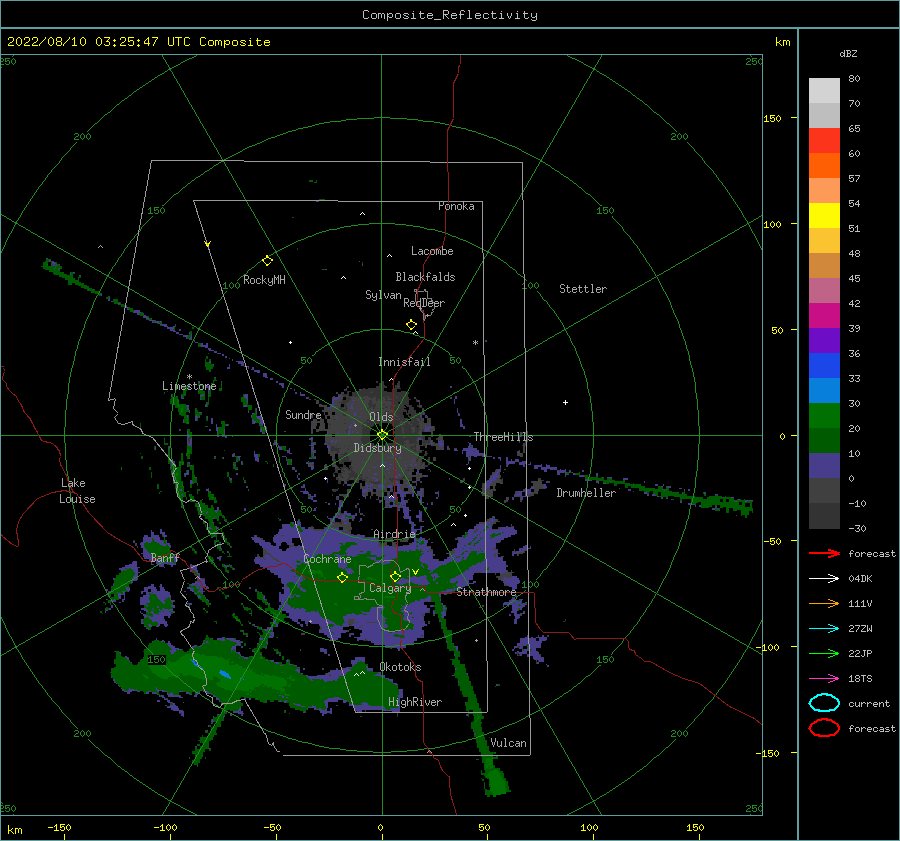Click the yellow diamond marker above Calgary label
900x841 pixels.
pos(395,576)
